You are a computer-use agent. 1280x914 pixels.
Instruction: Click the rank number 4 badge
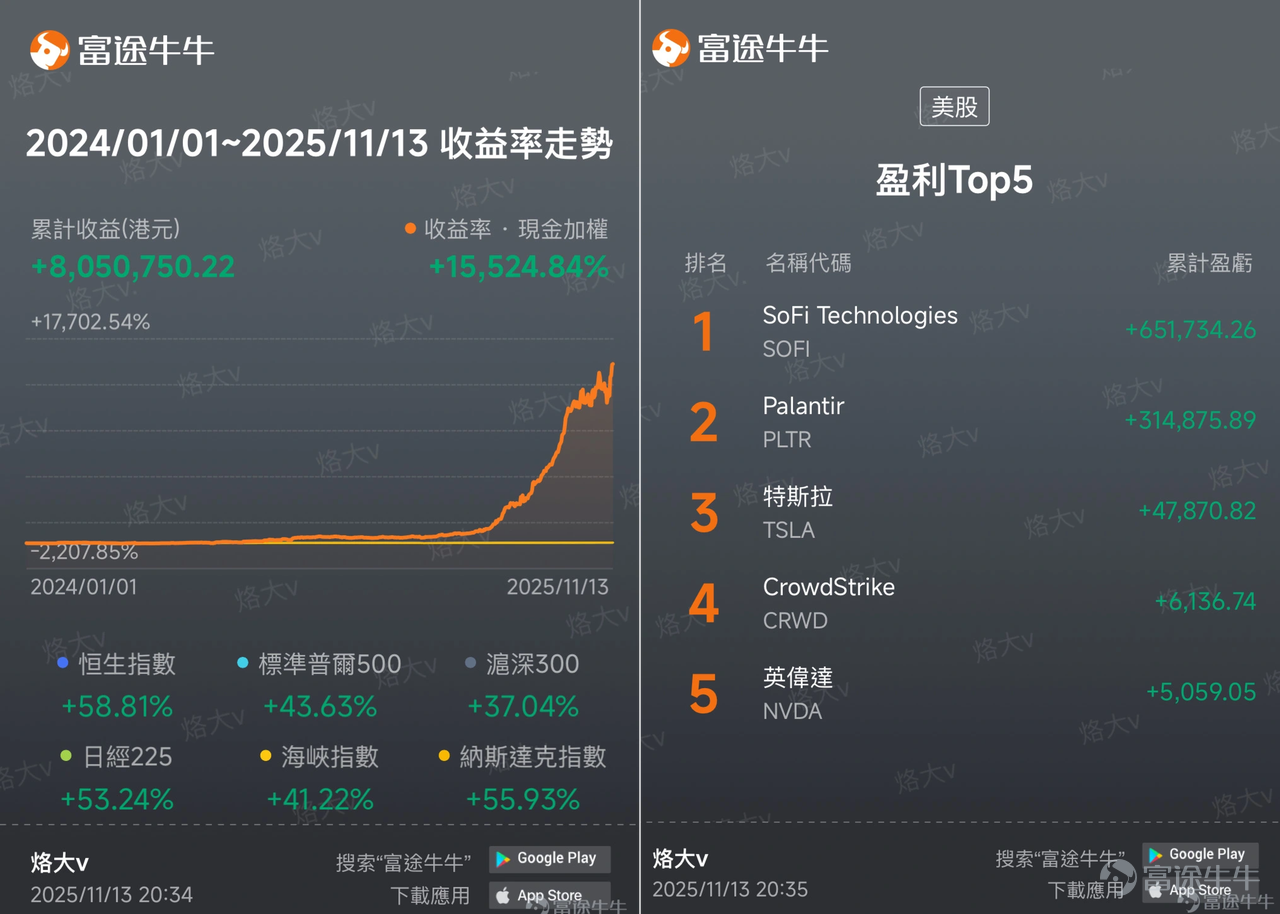pos(704,603)
